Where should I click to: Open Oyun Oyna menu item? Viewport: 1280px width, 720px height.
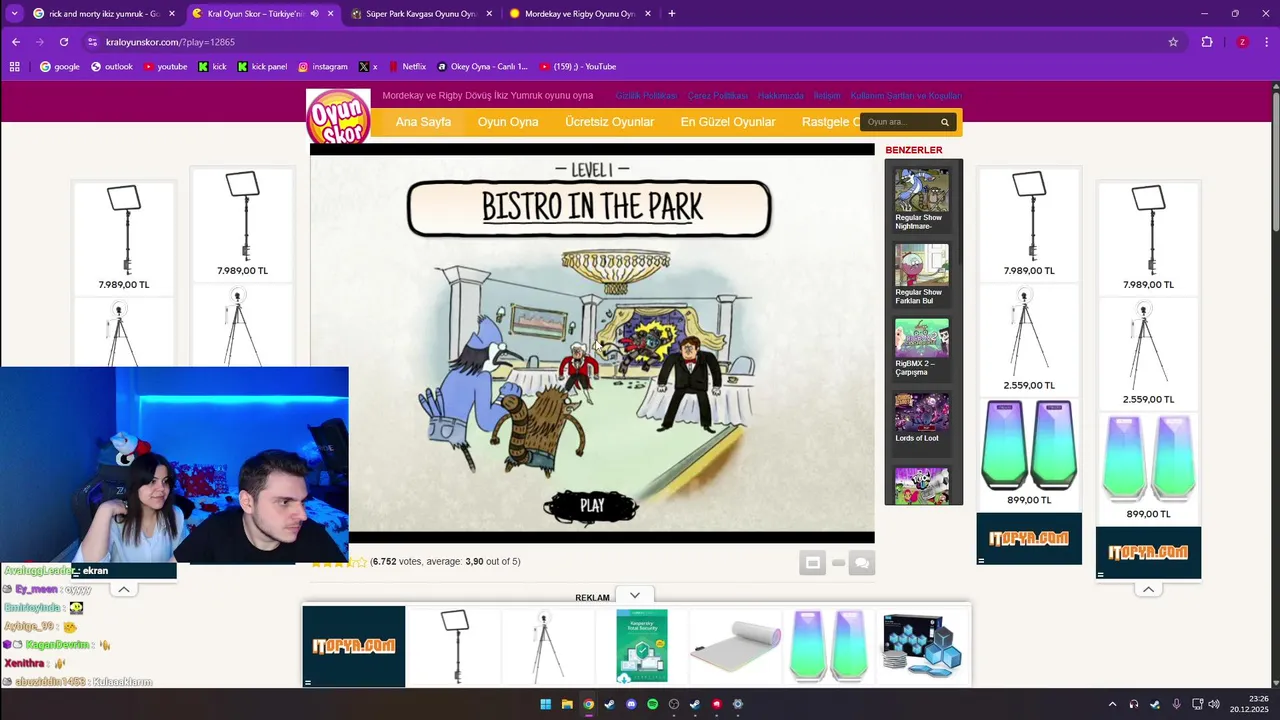508,122
